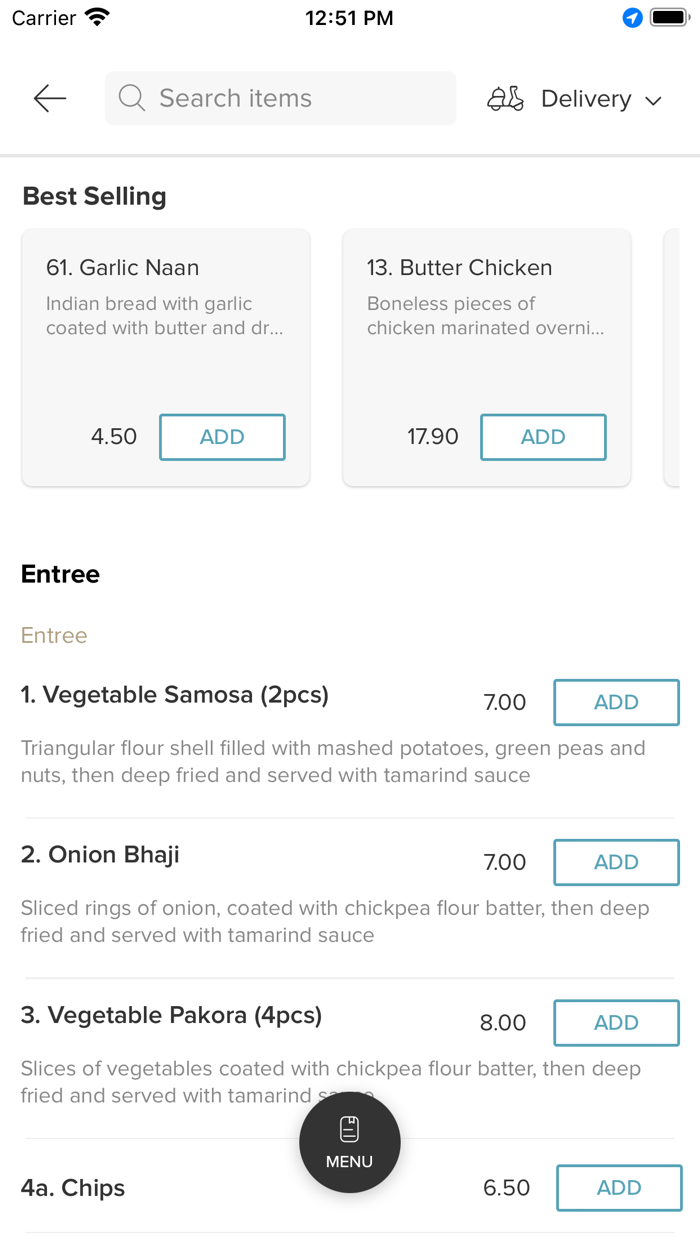The image size is (700, 1244).
Task: Tap the delivery scooter icon
Action: pyautogui.click(x=505, y=99)
